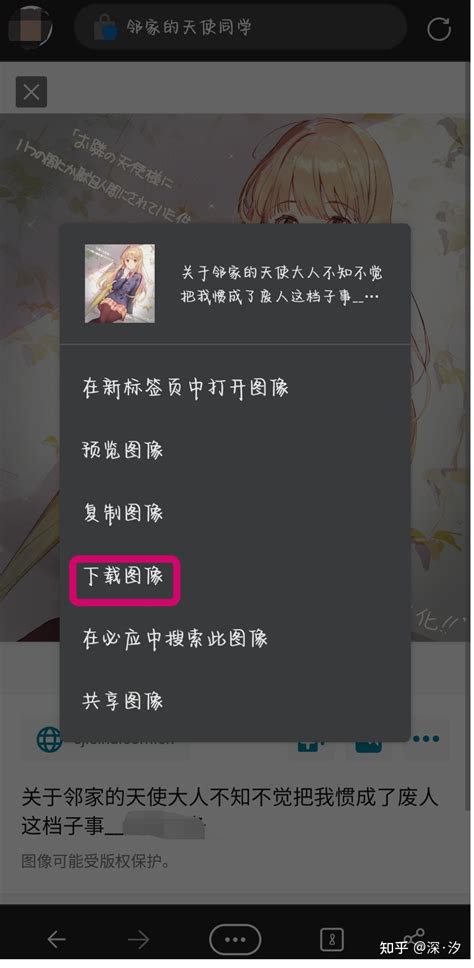
Task: Tap the search field reading 邻家的天使同学
Action: (240, 28)
